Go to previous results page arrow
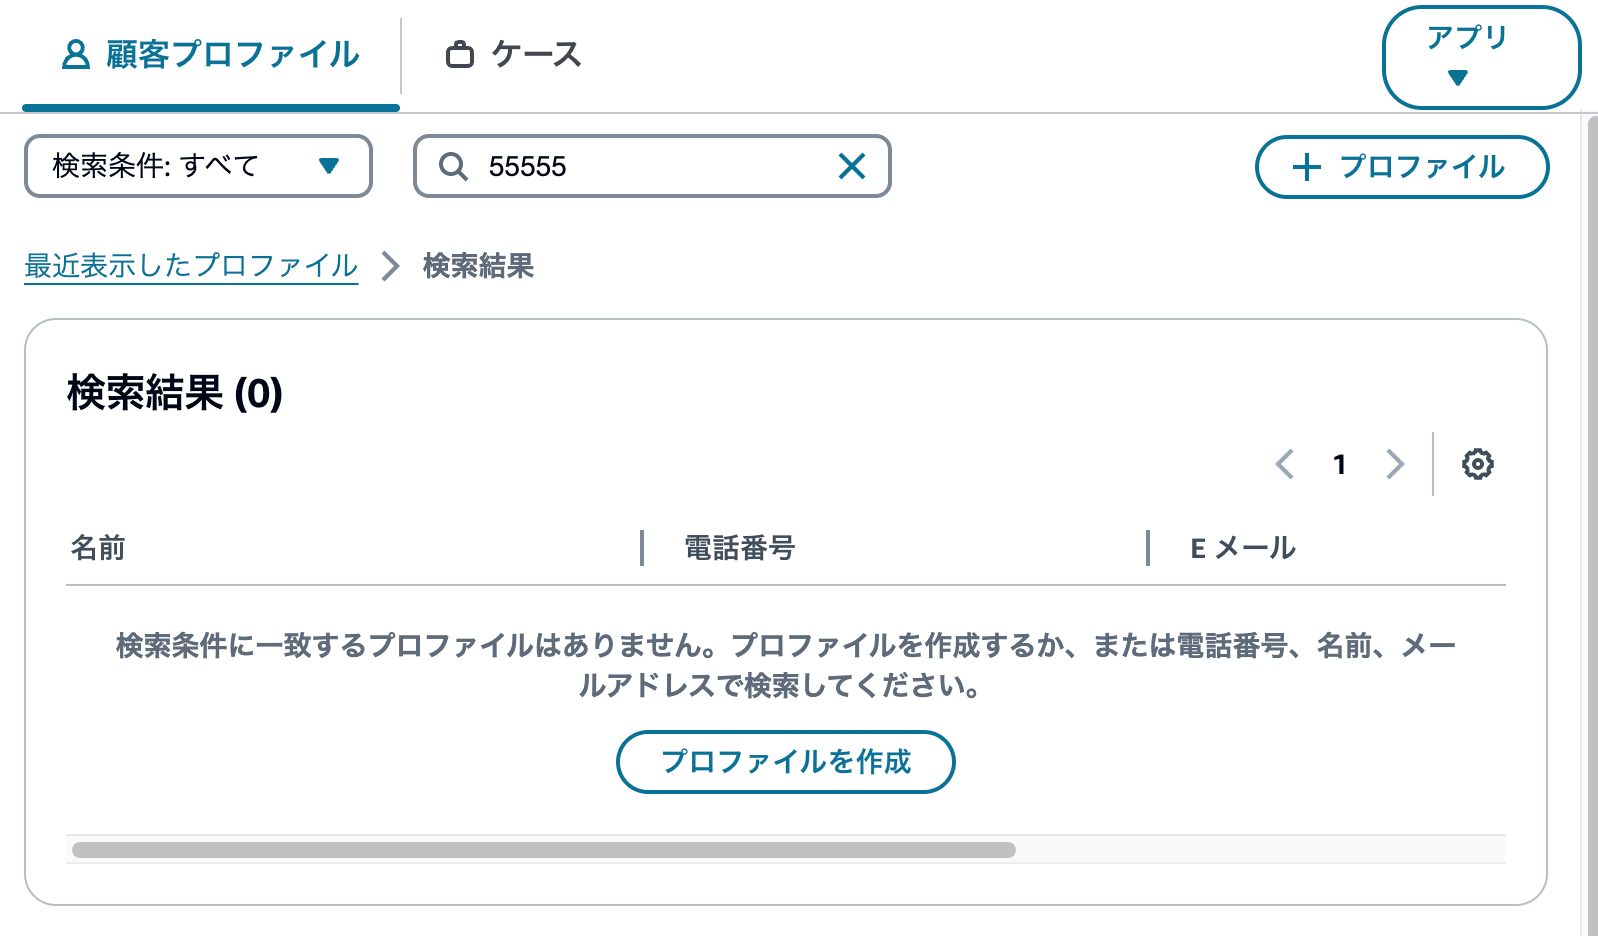The width and height of the screenshot is (1598, 936). pyautogui.click(x=1285, y=464)
